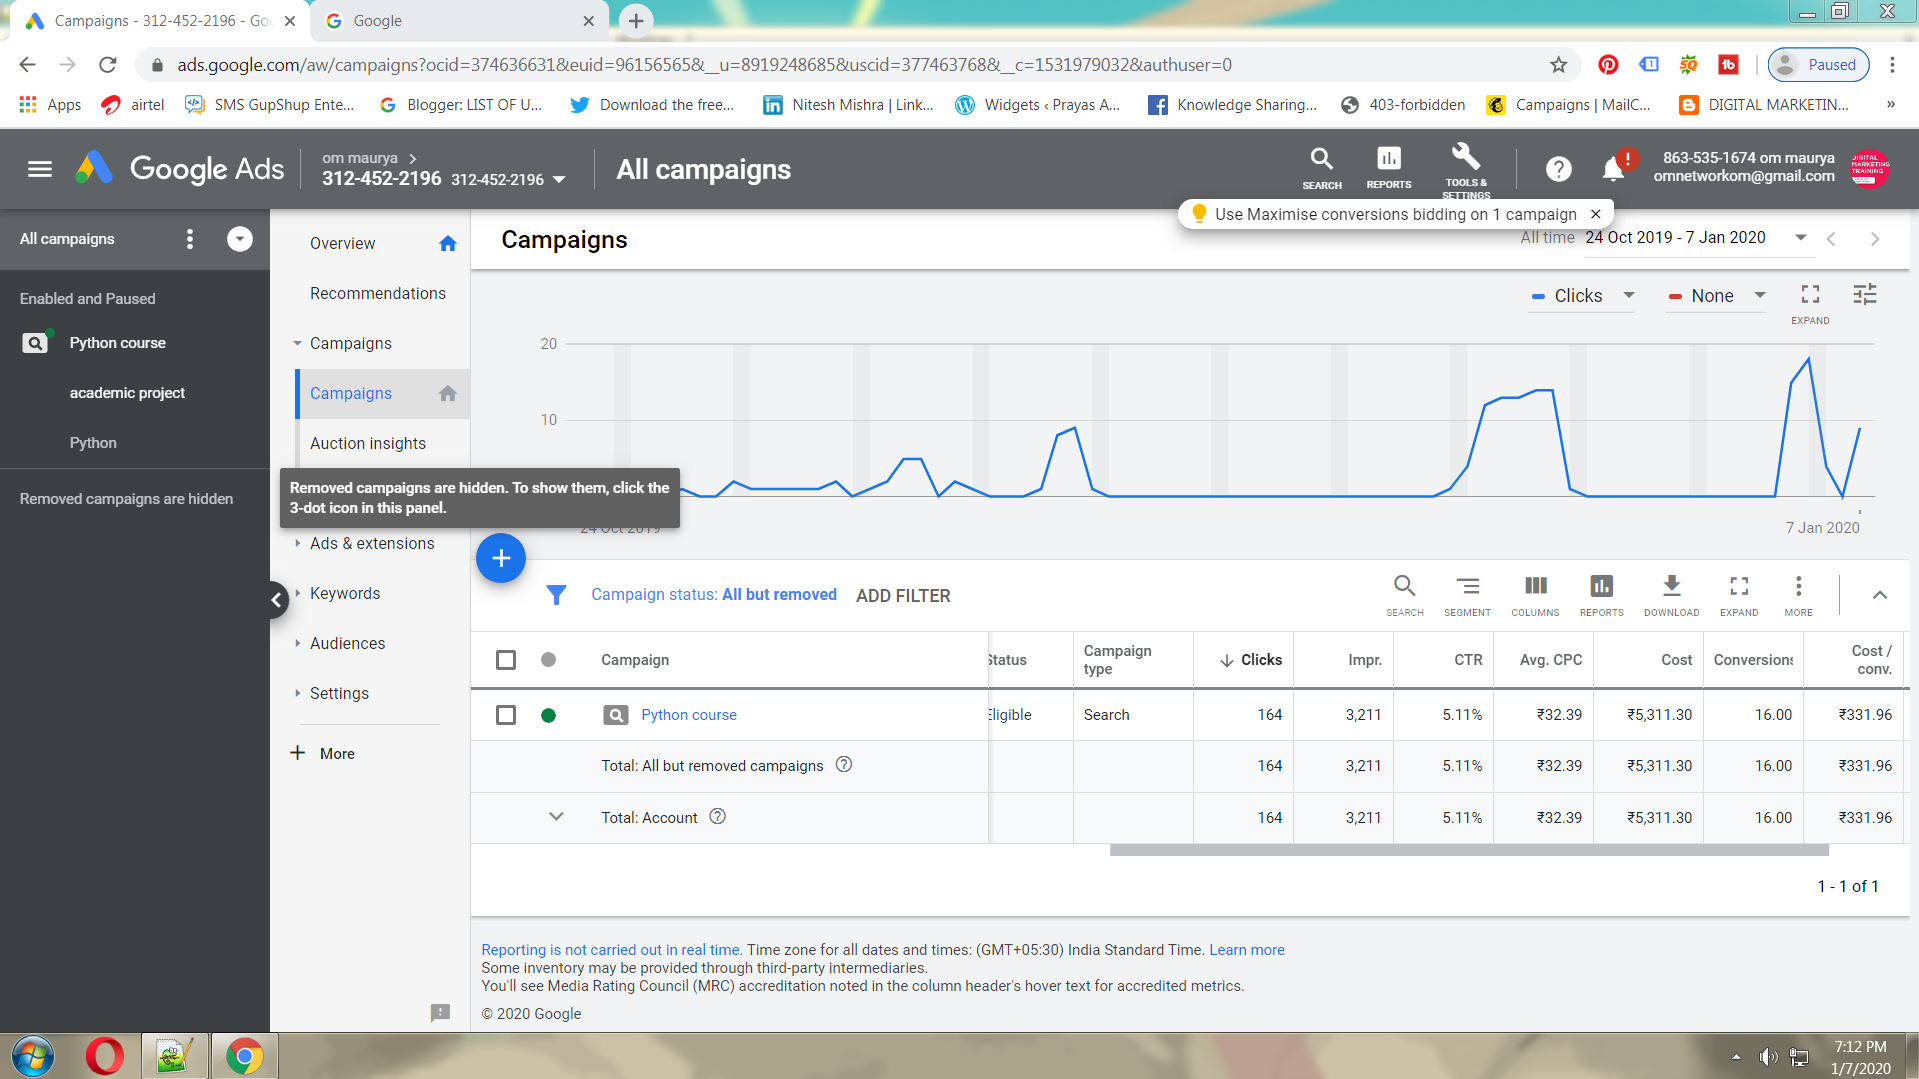This screenshot has height=1079, width=1919.
Task: Open Opera from the taskbar
Action: coord(105,1056)
